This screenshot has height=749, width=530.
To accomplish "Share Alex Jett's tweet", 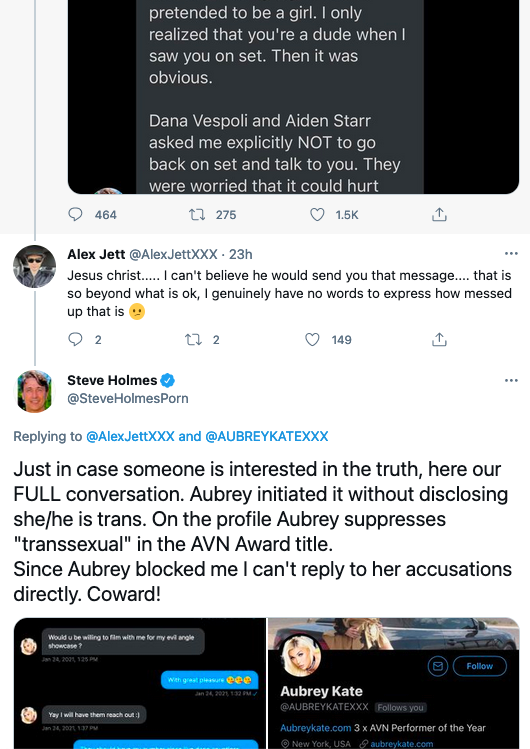I will [x=439, y=340].
